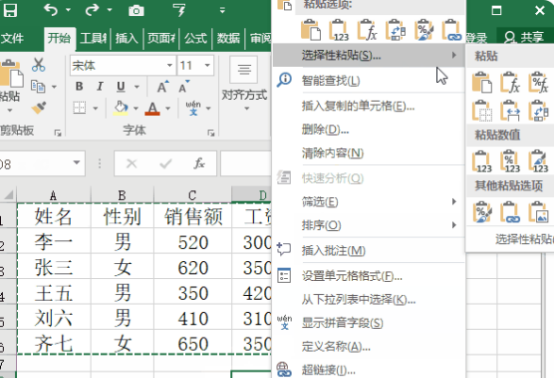Click the 销售额 header cell
The height and width of the screenshot is (379, 554).
pyautogui.click(x=193, y=216)
